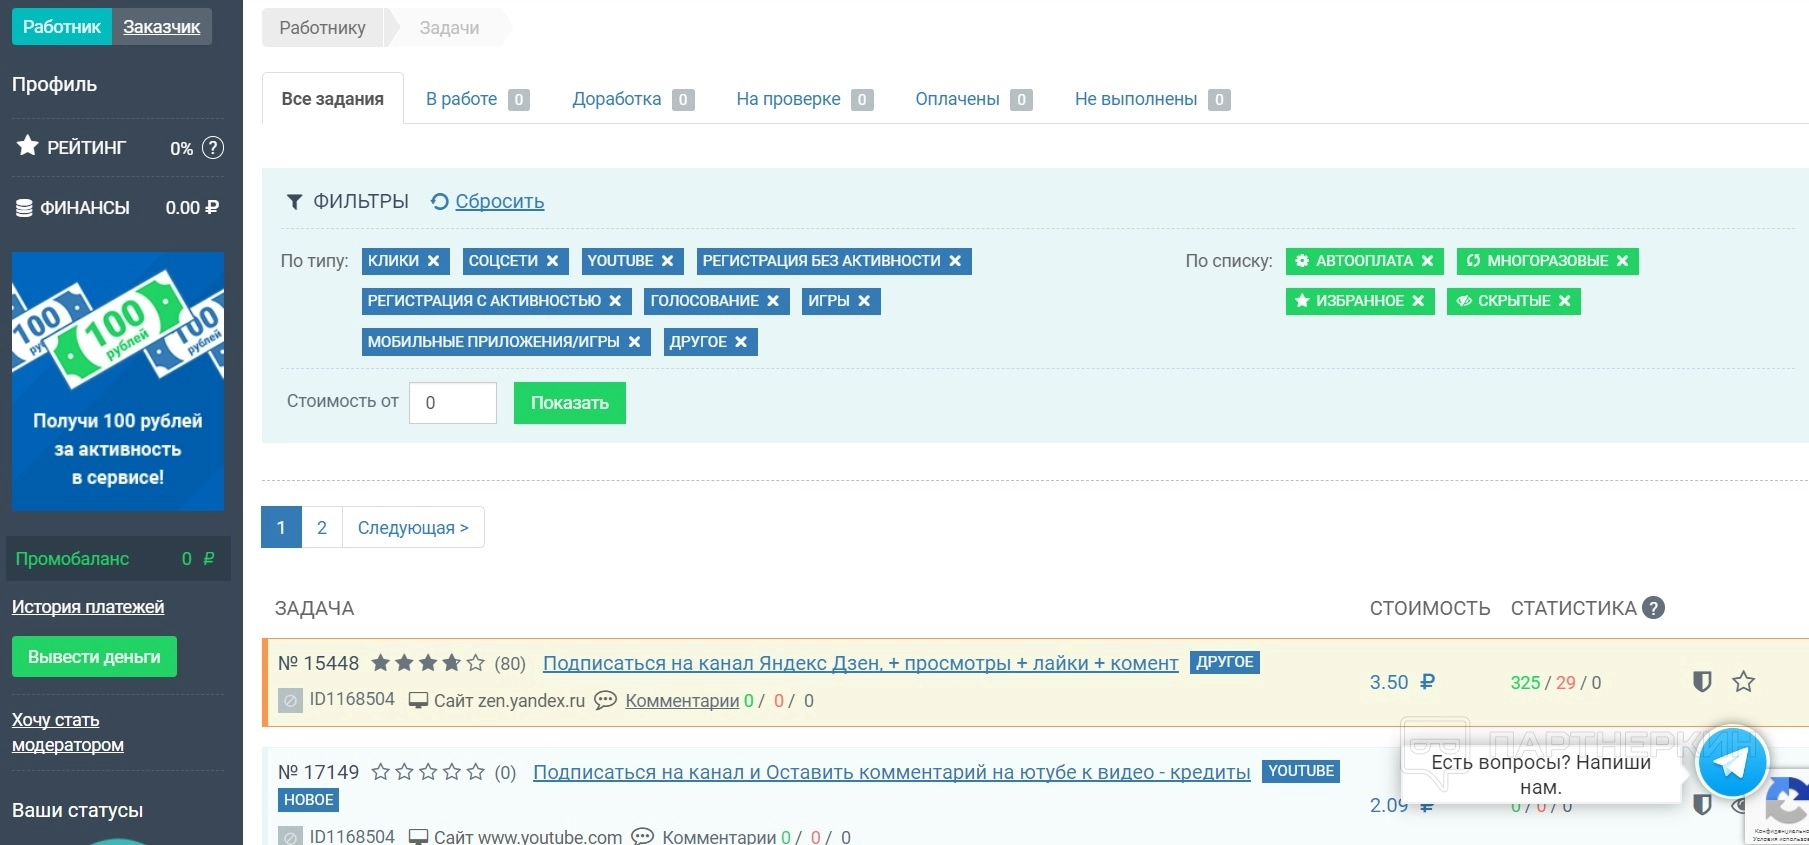This screenshot has height=845, width=1809.
Task: Click the Сбросить filters link
Action: [500, 202]
